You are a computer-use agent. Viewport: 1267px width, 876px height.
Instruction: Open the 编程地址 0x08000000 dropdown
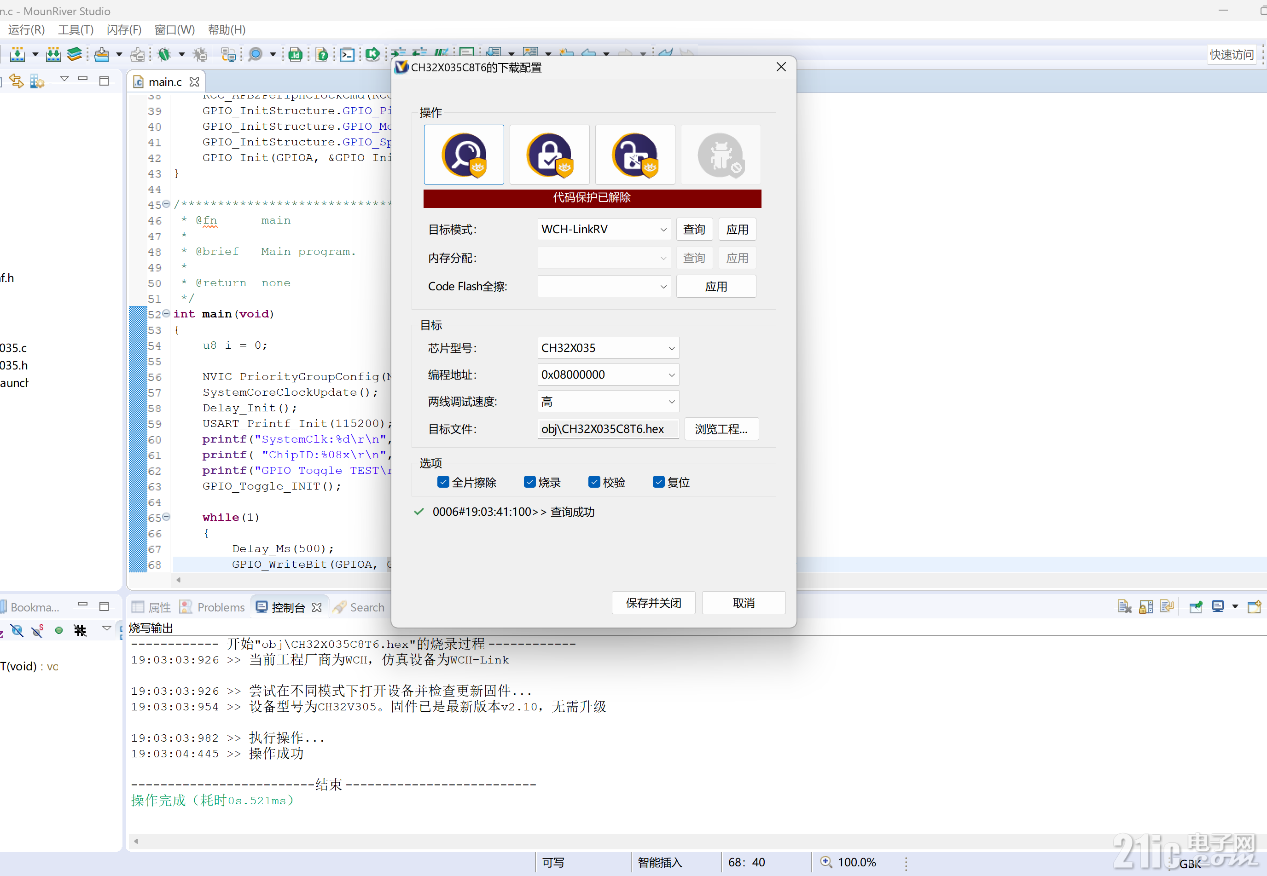(x=608, y=375)
